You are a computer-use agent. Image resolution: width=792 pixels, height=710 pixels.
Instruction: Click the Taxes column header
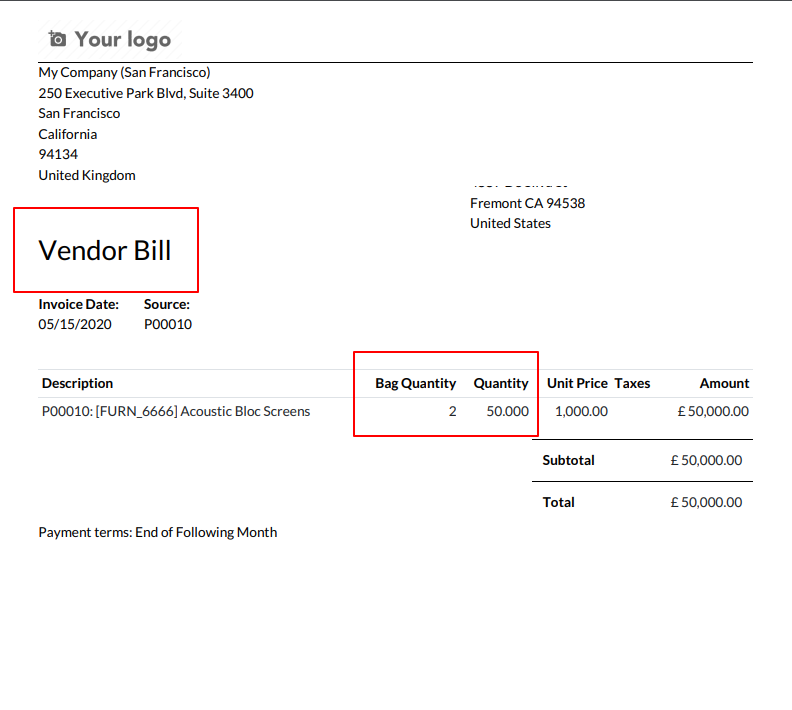tap(632, 383)
